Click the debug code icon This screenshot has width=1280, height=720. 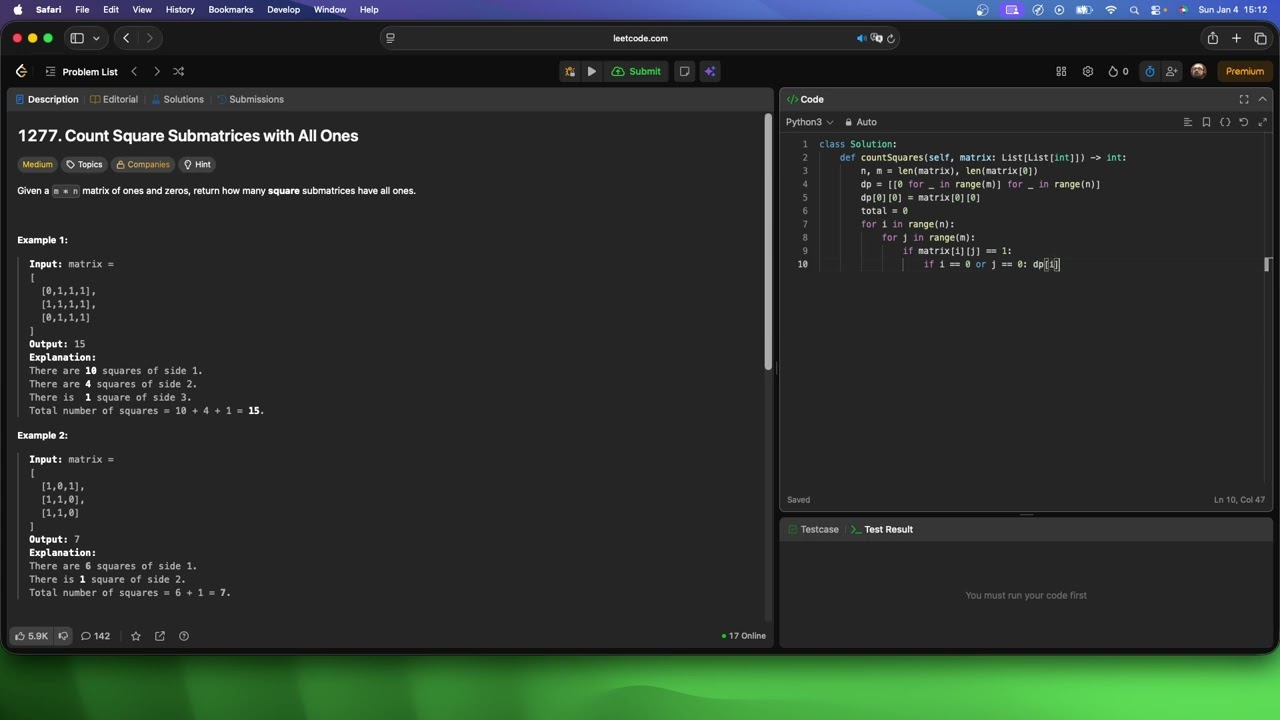570,71
